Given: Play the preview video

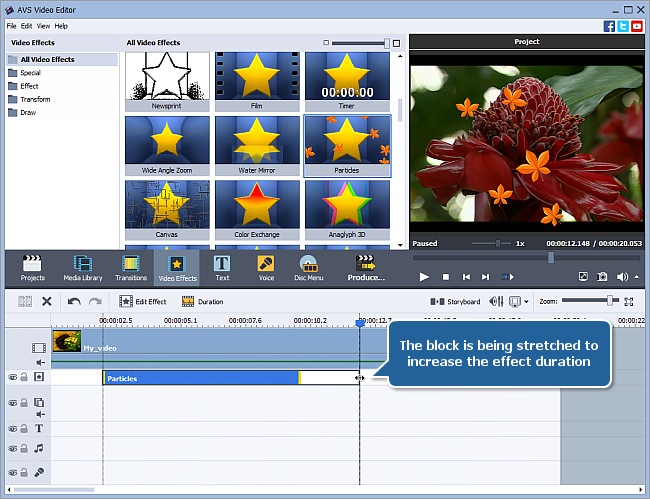Looking at the screenshot, I should pyautogui.click(x=424, y=276).
